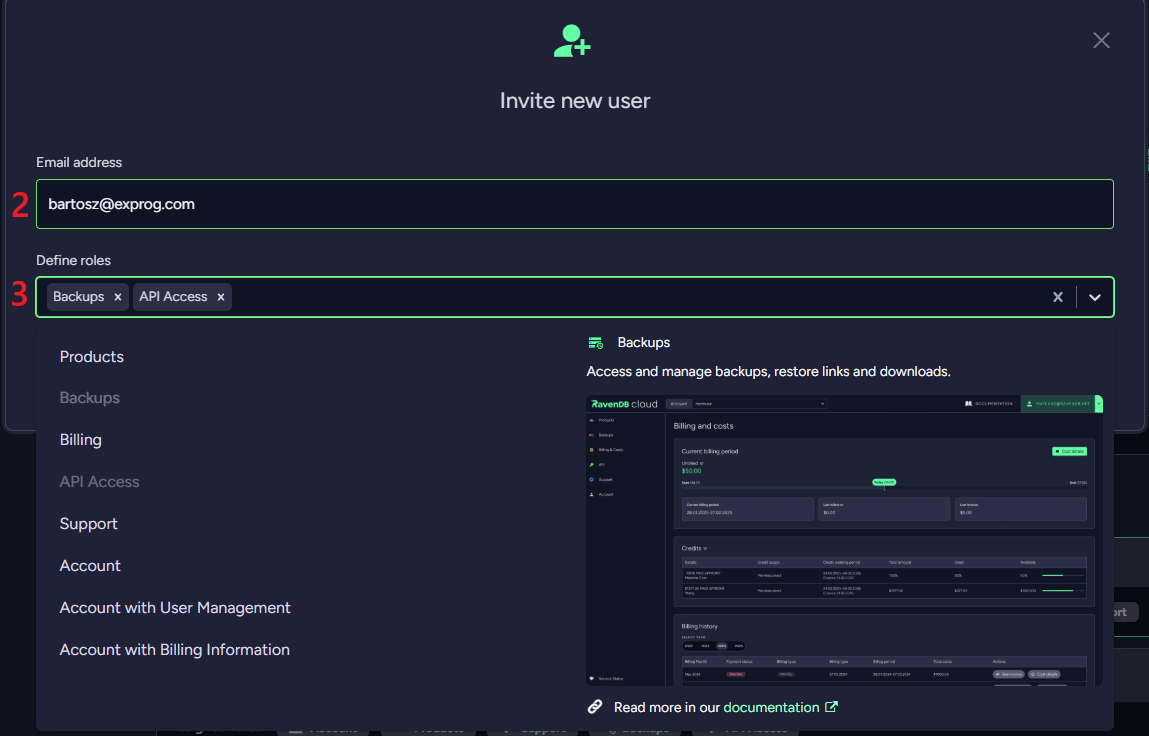Click the user-plus icon above the title
1149x736 pixels.
tap(573, 41)
